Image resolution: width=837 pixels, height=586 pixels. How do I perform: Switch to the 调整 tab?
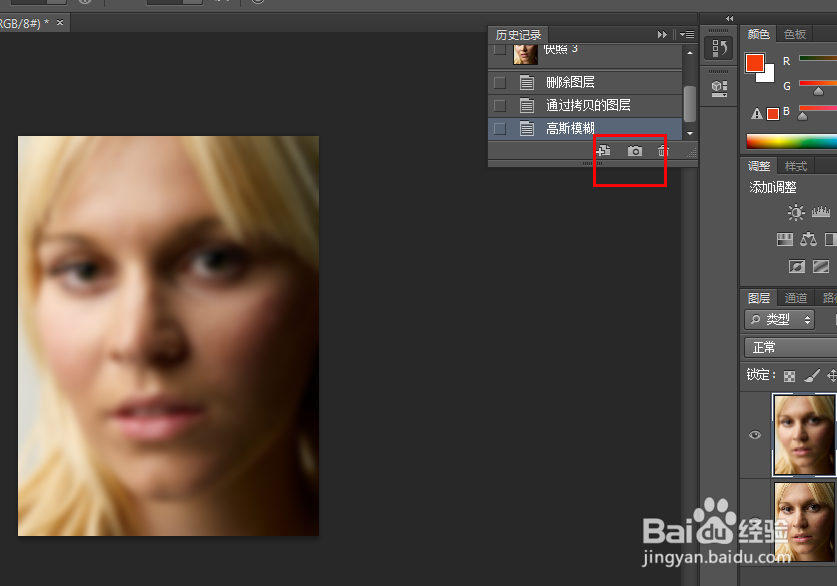point(759,166)
